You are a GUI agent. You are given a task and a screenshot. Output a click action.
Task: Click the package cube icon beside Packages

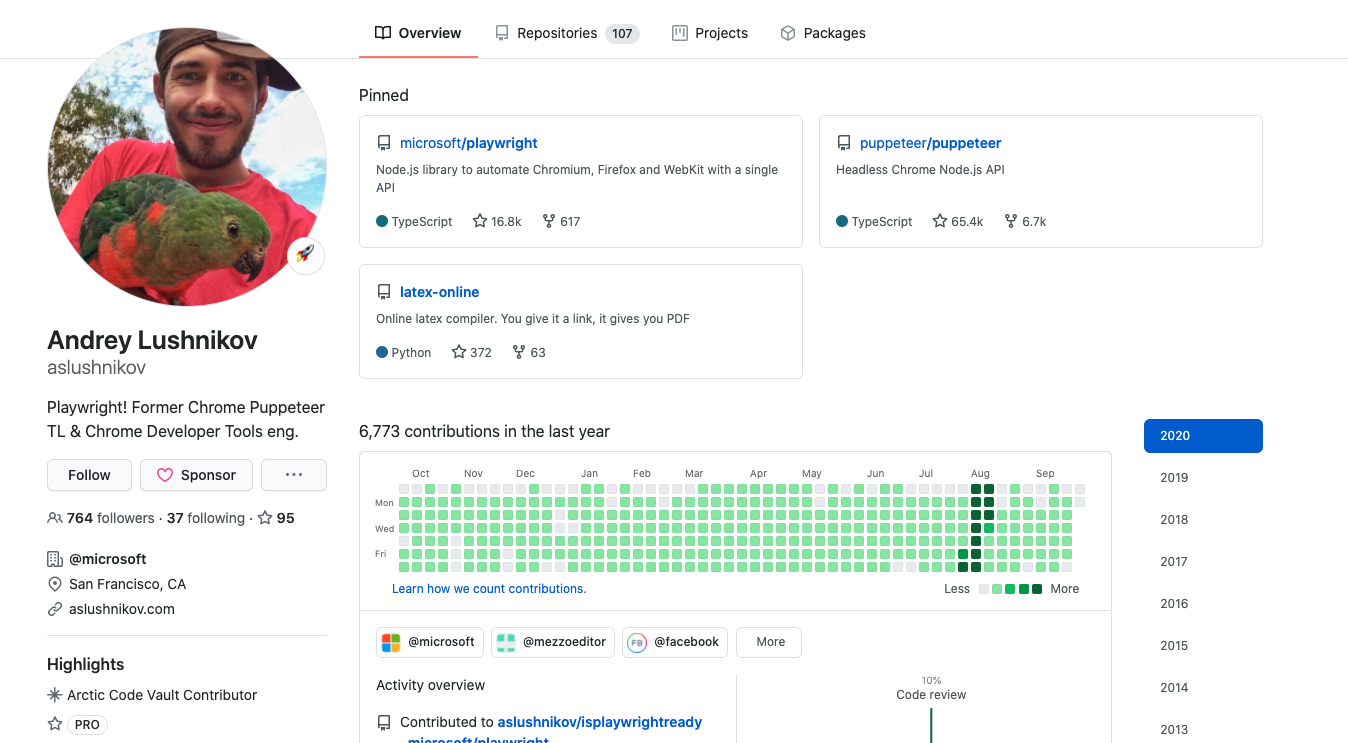tap(788, 33)
